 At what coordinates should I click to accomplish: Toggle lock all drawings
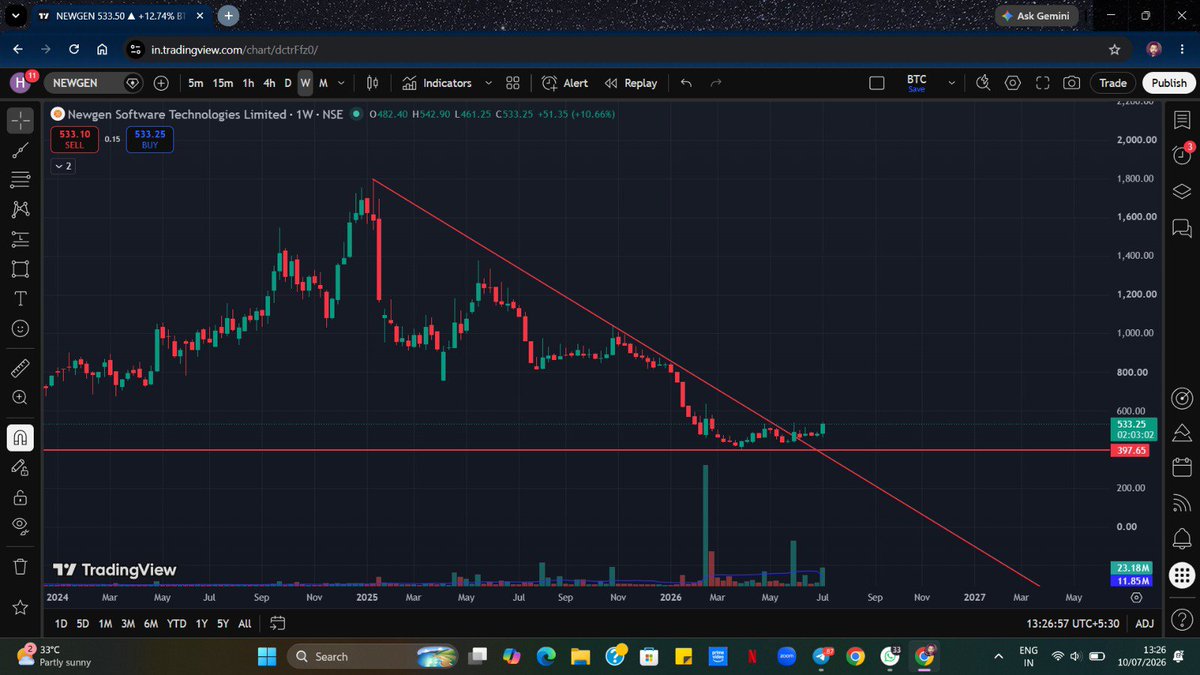click(x=20, y=497)
